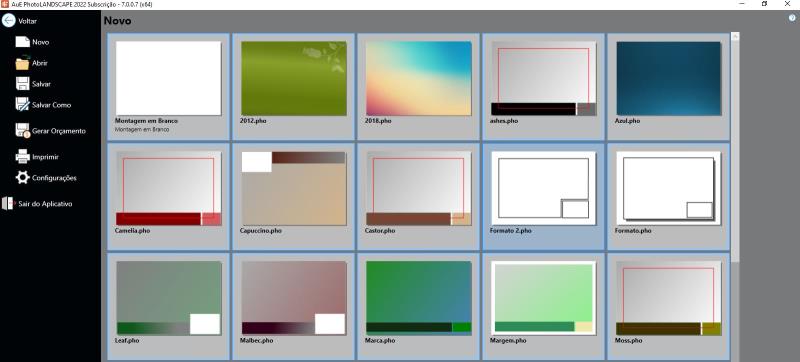
Task: Open the Abrir folder icon
Action: click(x=22, y=63)
